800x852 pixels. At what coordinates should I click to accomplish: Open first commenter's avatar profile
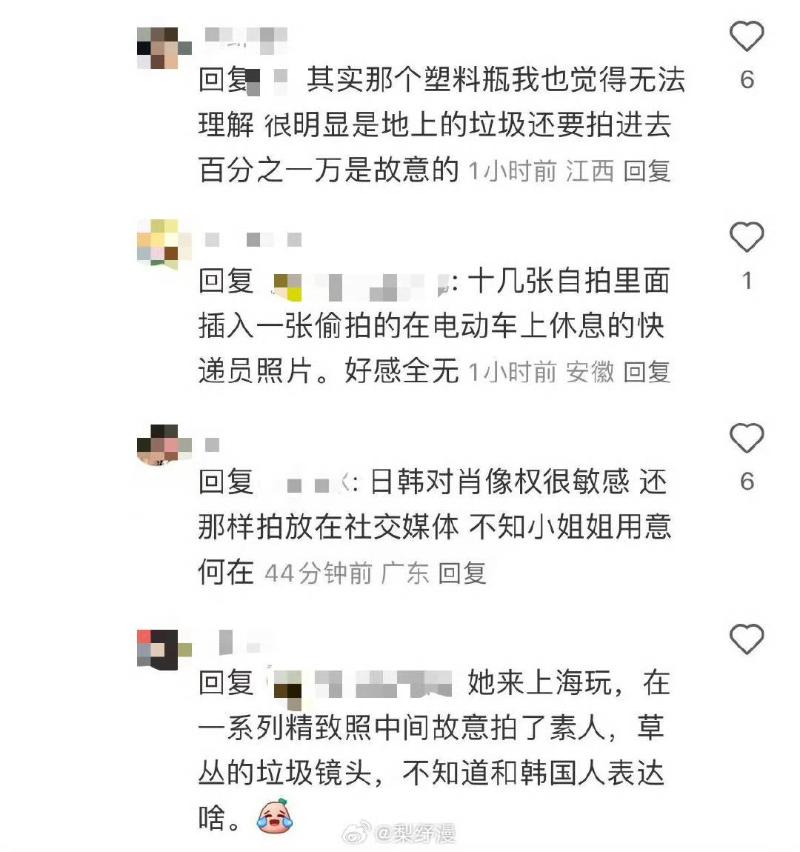[x=164, y=48]
